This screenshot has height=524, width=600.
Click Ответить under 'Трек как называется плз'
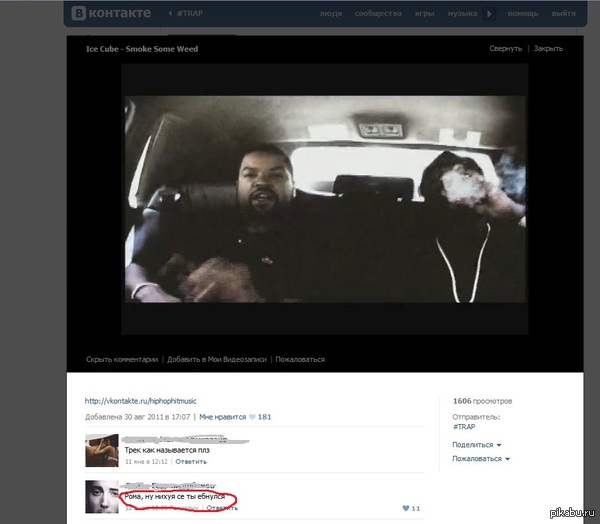[x=191, y=462]
